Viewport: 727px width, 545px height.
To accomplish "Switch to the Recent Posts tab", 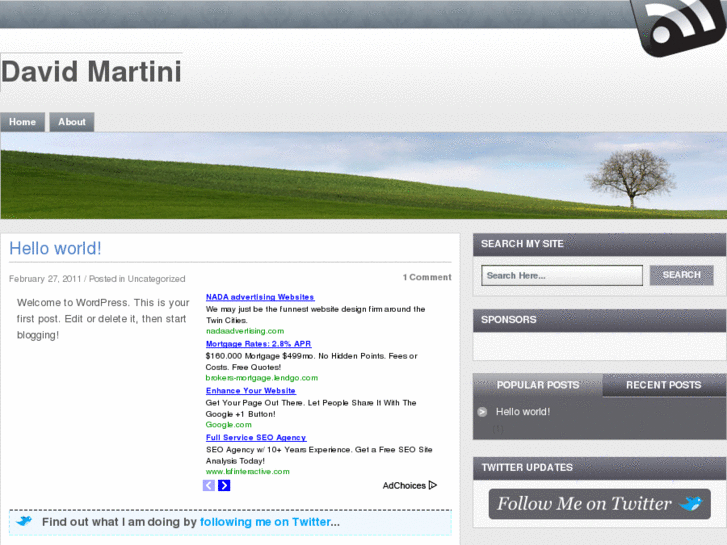I will pyautogui.click(x=663, y=385).
